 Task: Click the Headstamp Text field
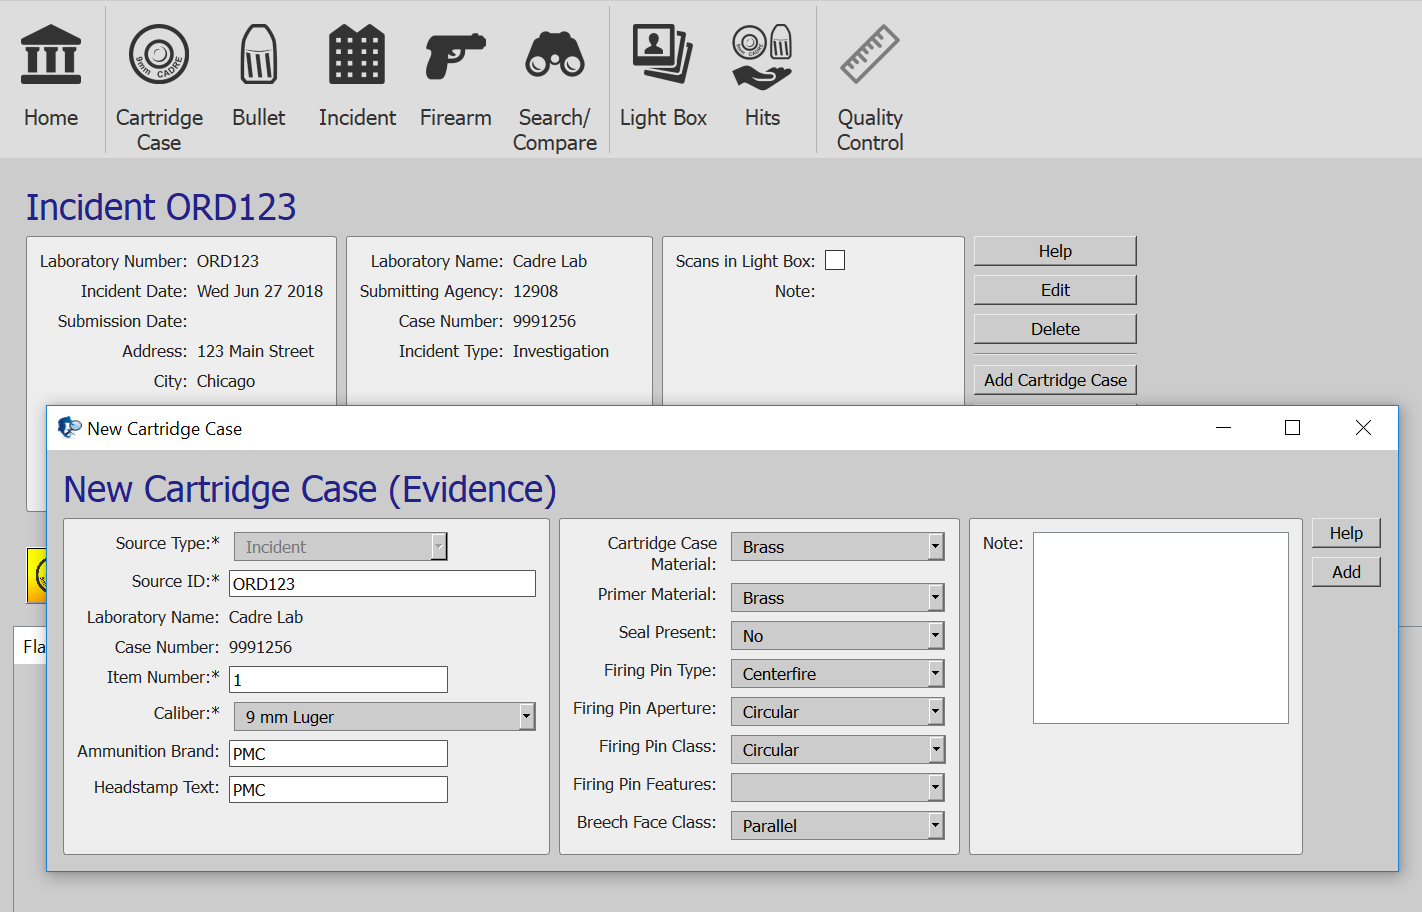338,790
